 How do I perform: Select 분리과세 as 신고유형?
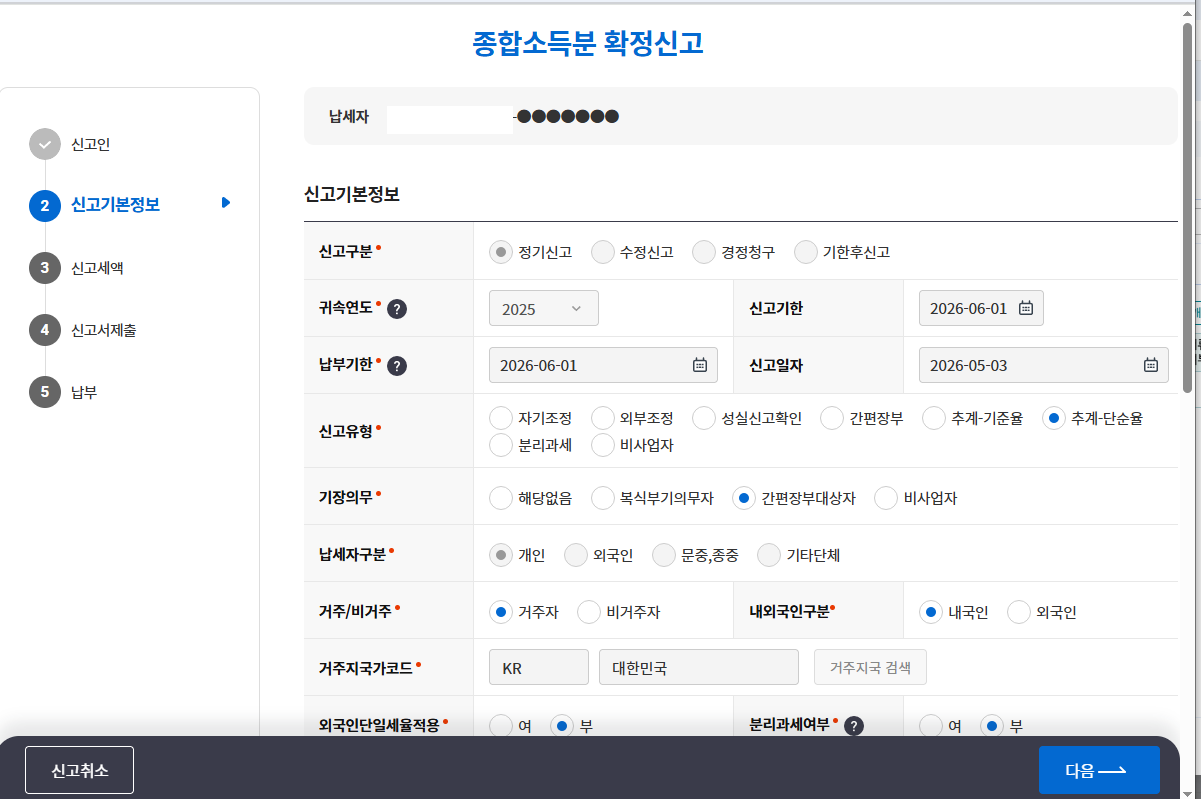click(501, 445)
